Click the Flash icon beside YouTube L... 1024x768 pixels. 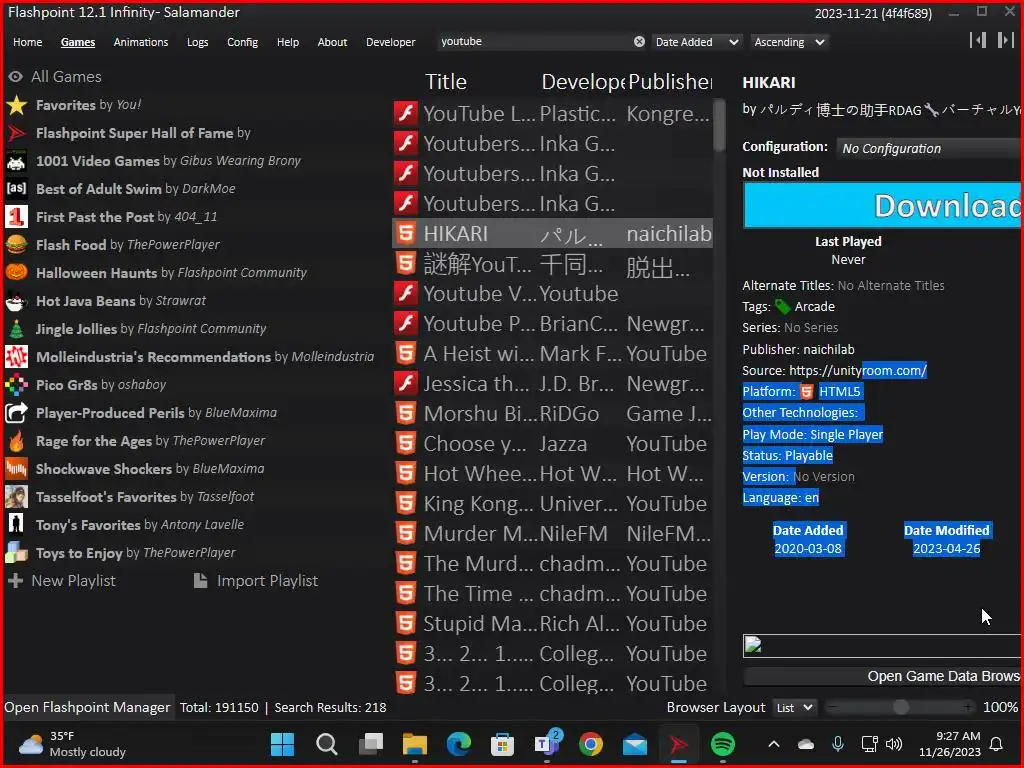pos(406,113)
